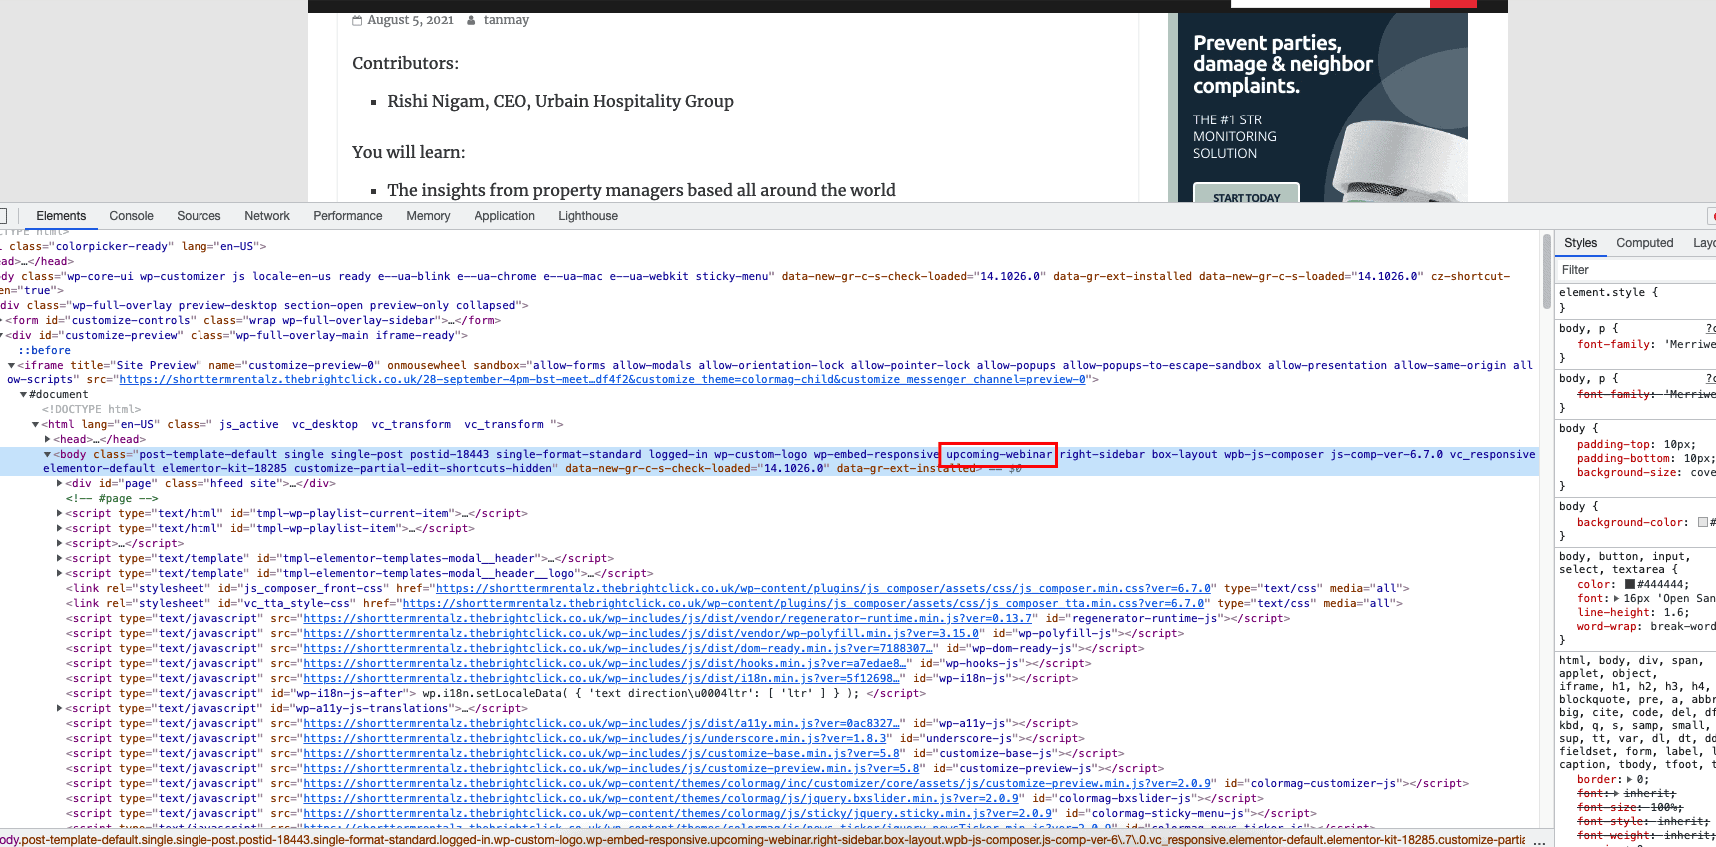
Task: Expand the tmpl-wp-playlist-current-item script node
Action: [x=60, y=514]
